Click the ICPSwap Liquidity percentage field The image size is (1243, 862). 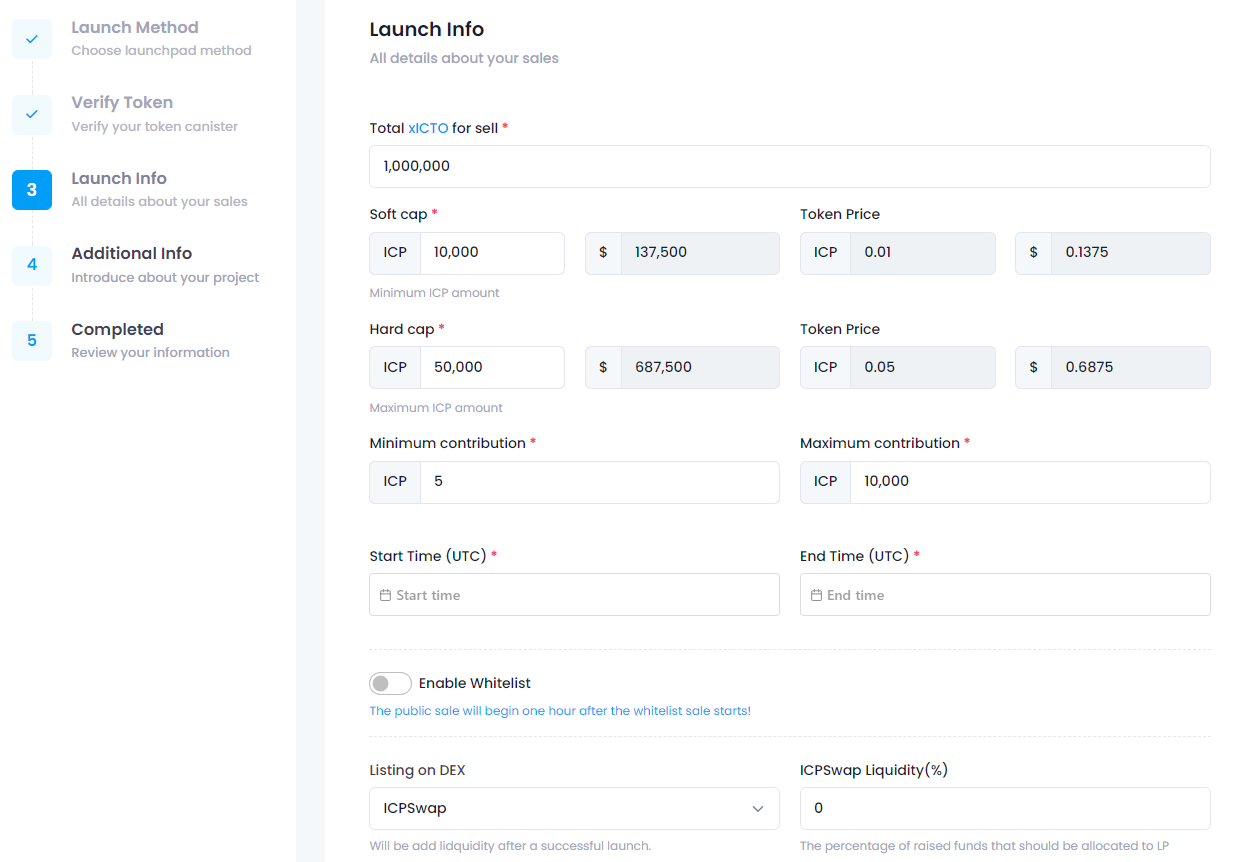coord(1005,808)
